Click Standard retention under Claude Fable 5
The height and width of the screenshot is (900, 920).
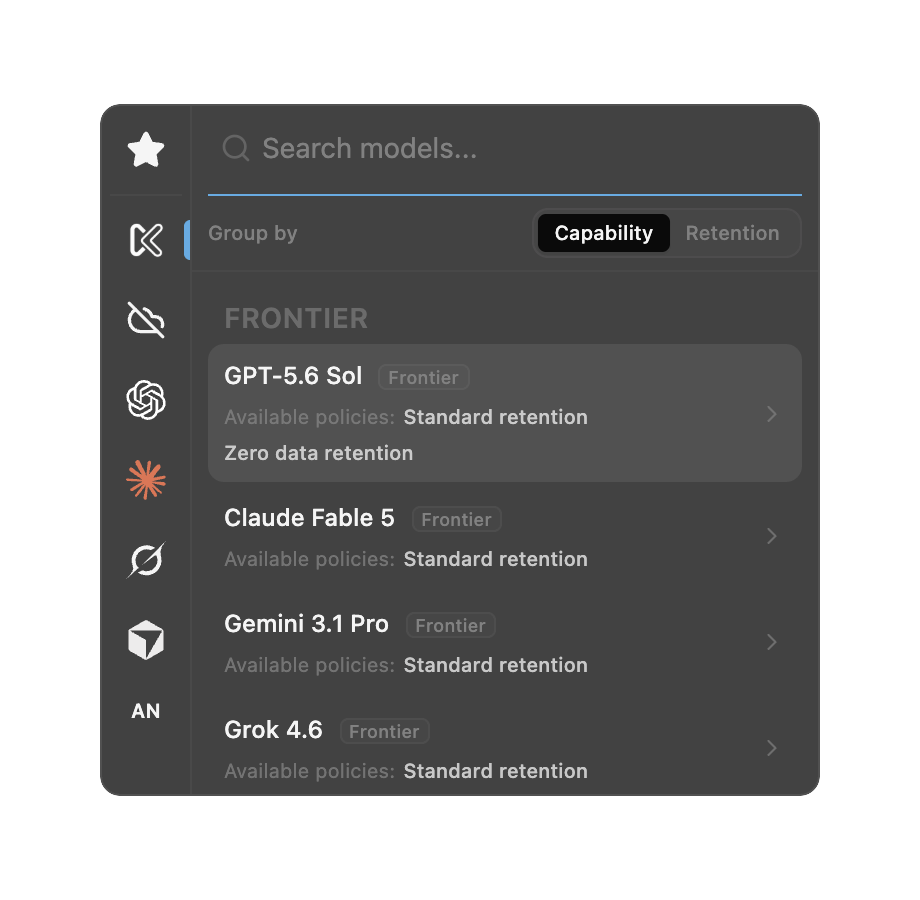pyautogui.click(x=496, y=559)
